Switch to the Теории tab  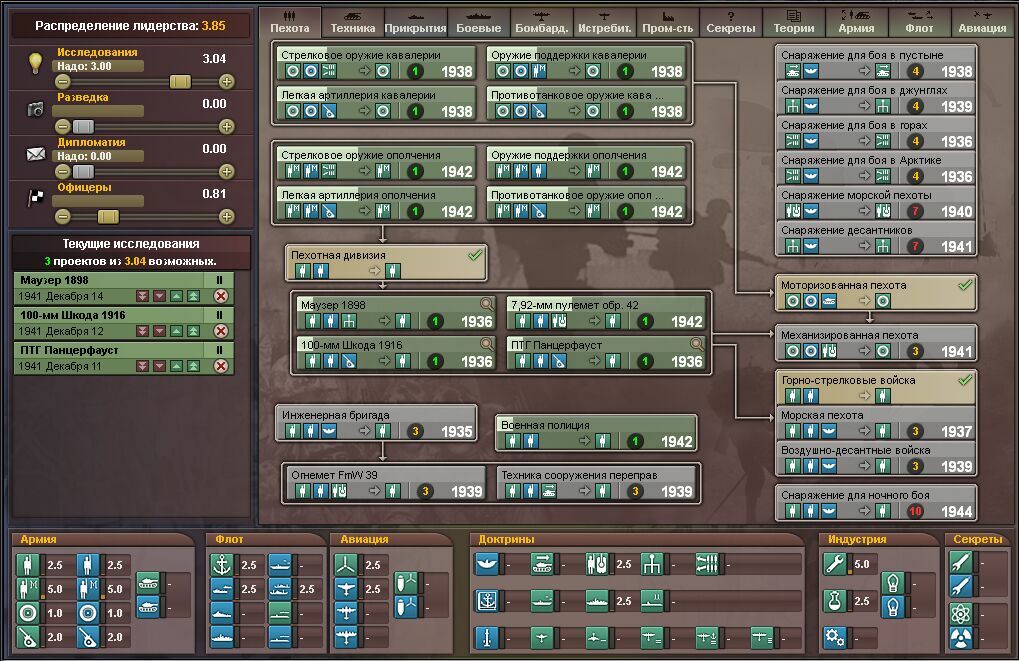(x=793, y=22)
